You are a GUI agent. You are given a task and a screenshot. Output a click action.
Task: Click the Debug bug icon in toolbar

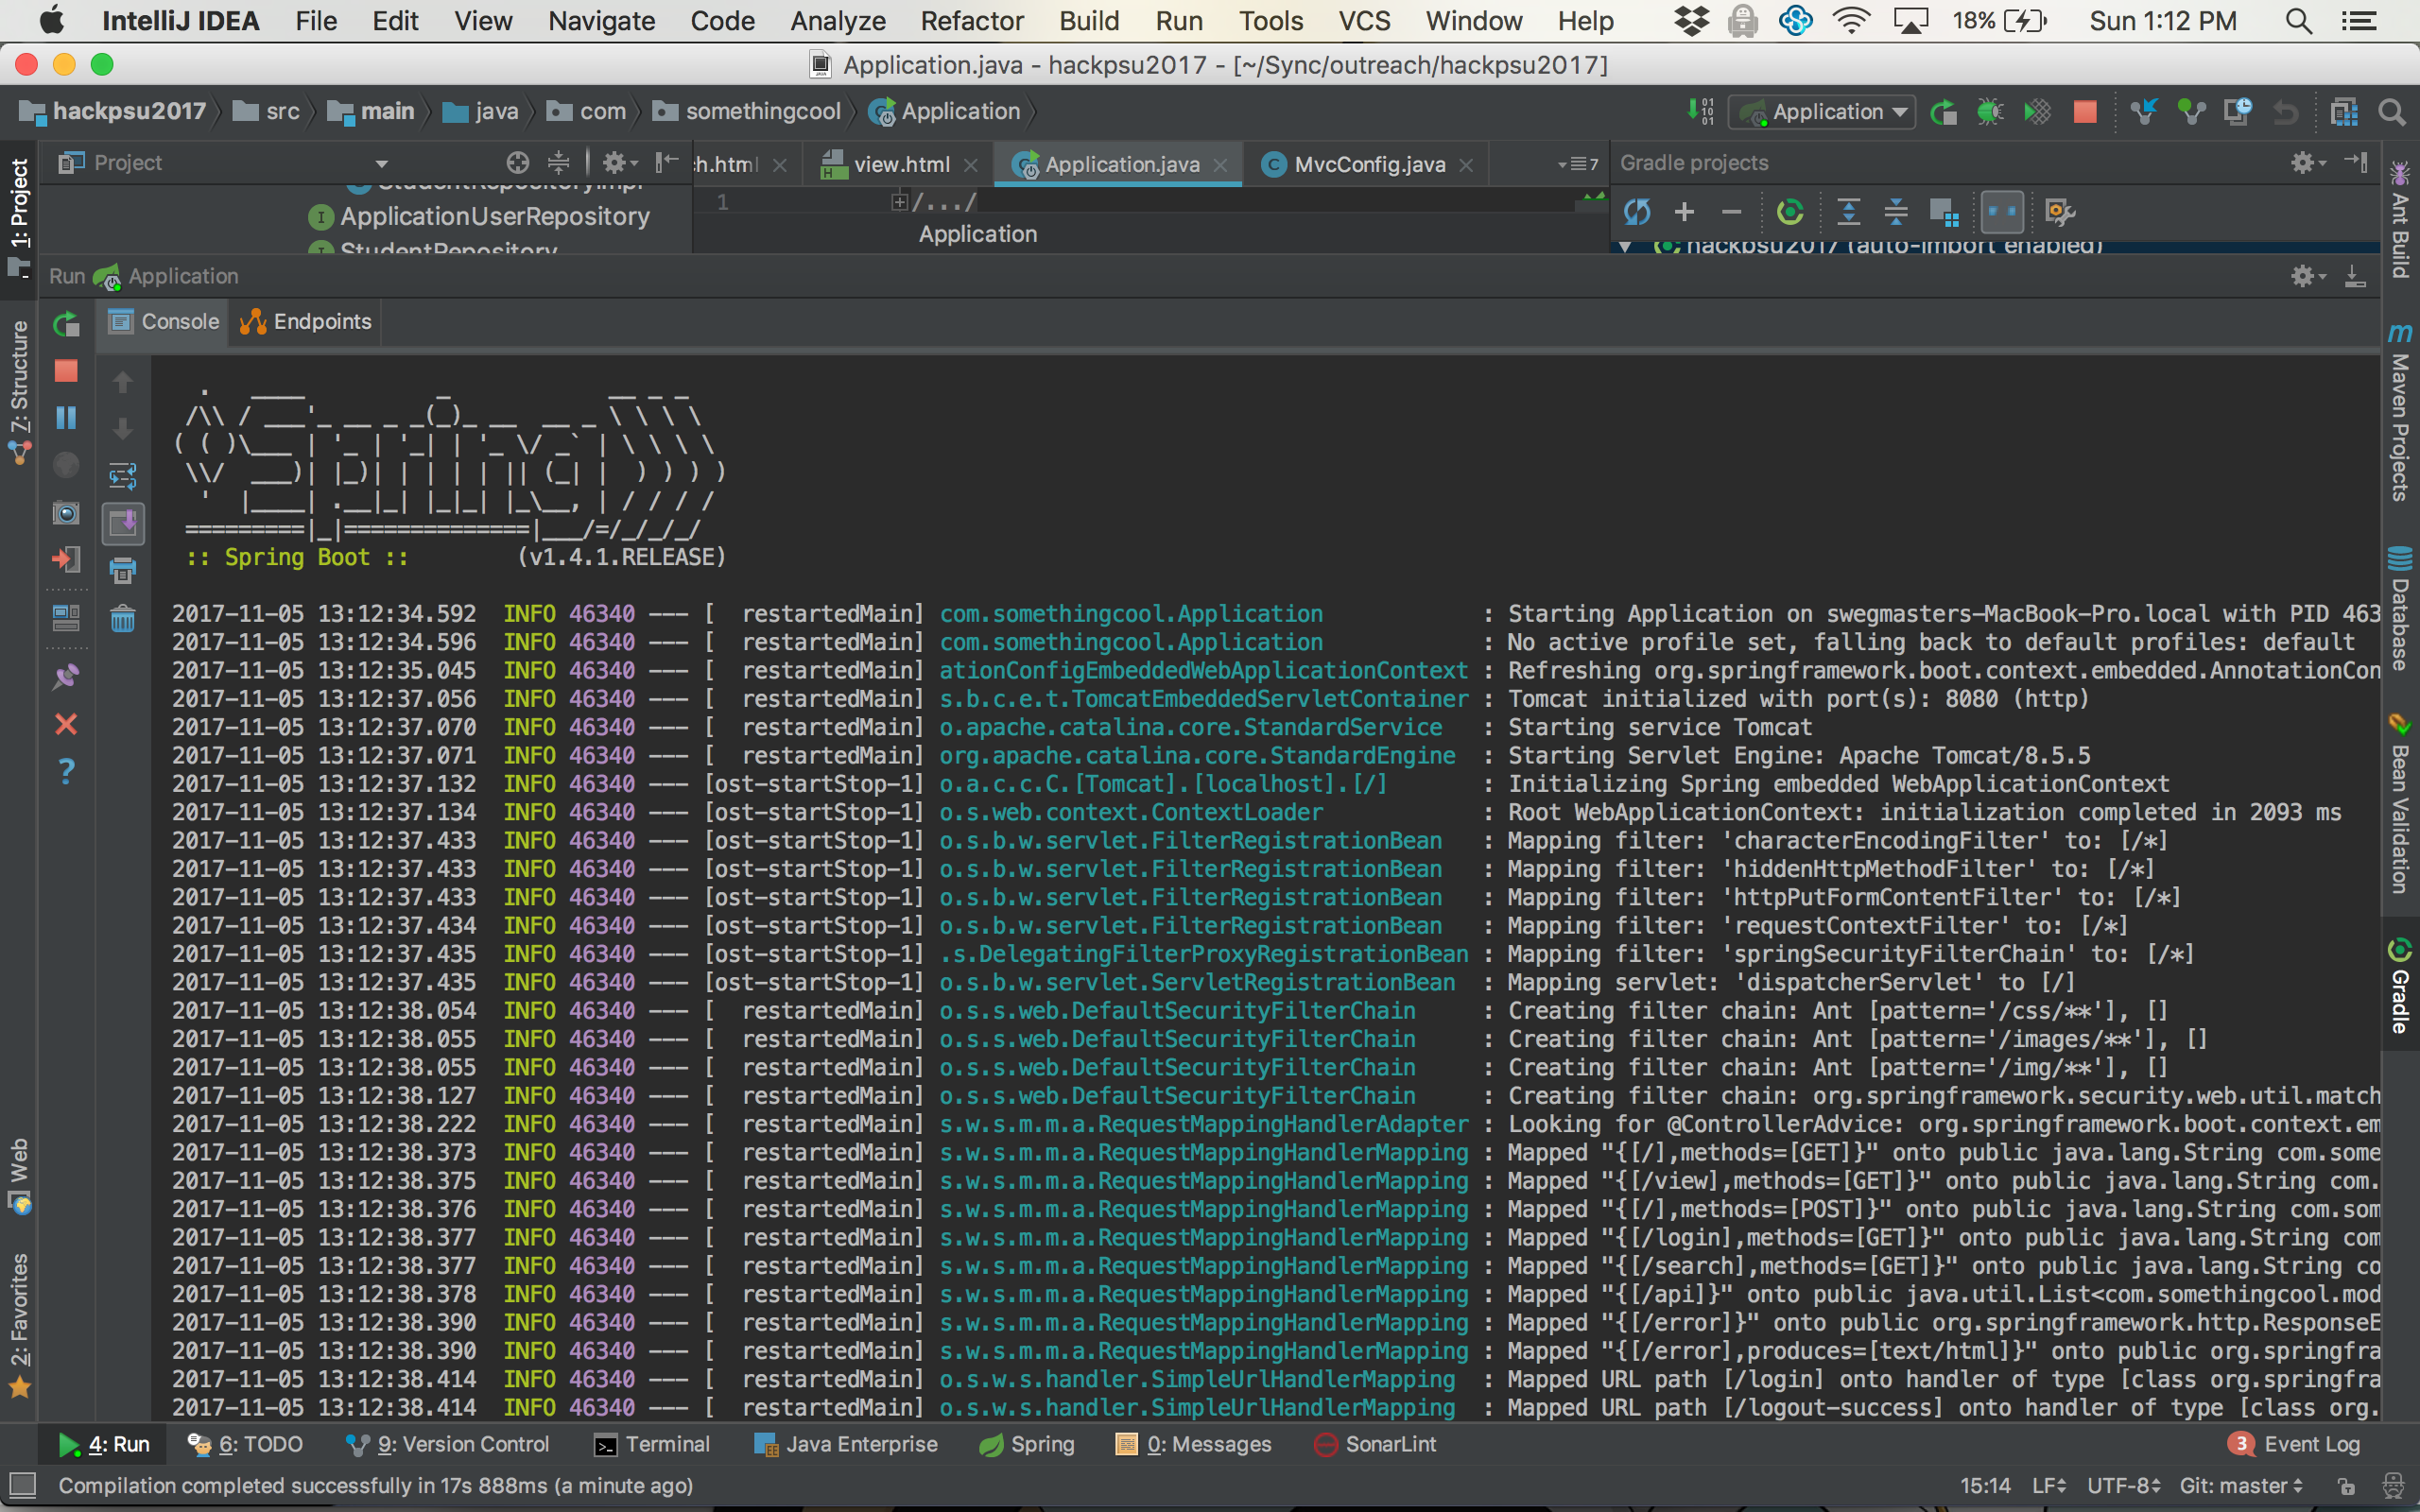tap(1989, 112)
